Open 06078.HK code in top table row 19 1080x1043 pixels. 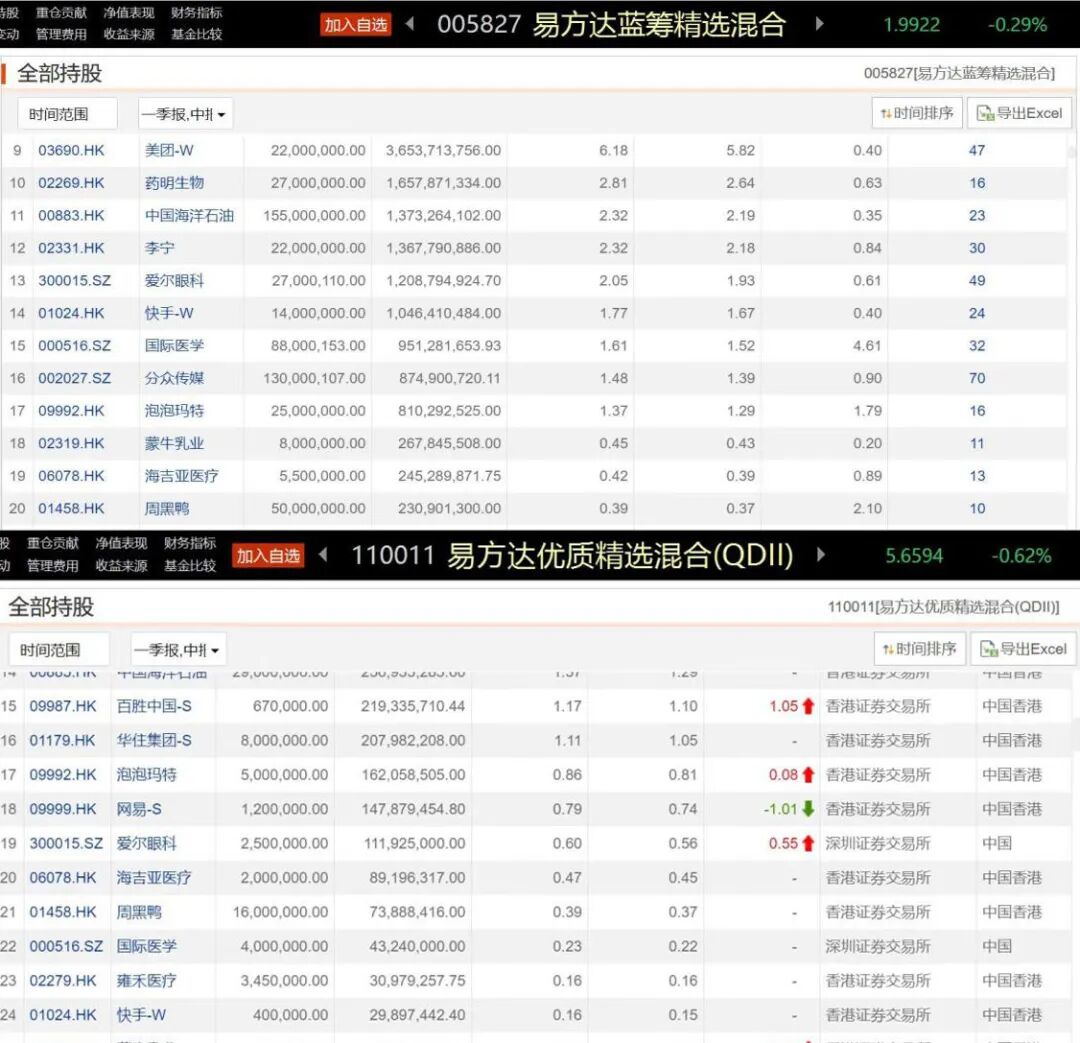[71, 476]
